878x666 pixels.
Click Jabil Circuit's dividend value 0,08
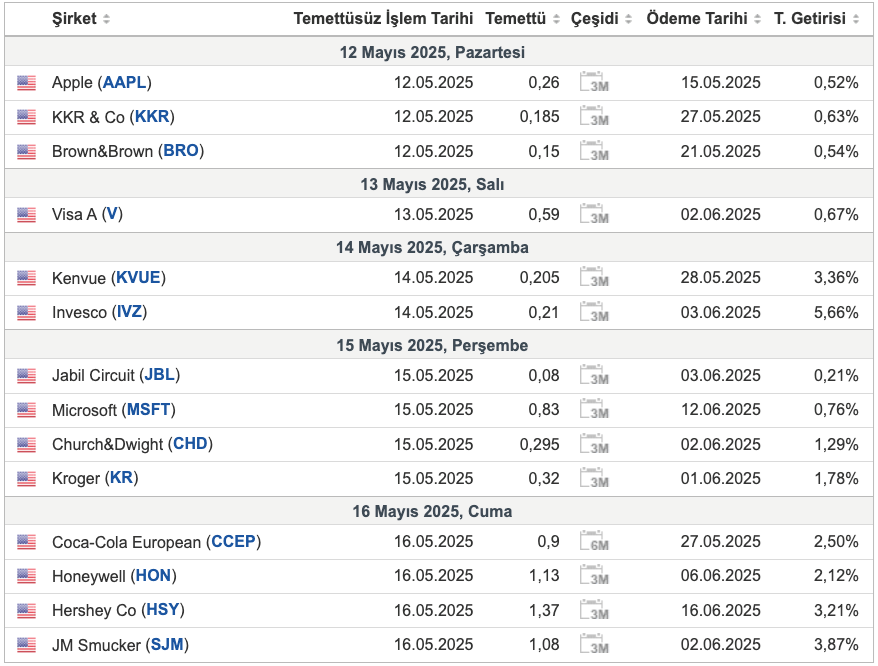(544, 375)
